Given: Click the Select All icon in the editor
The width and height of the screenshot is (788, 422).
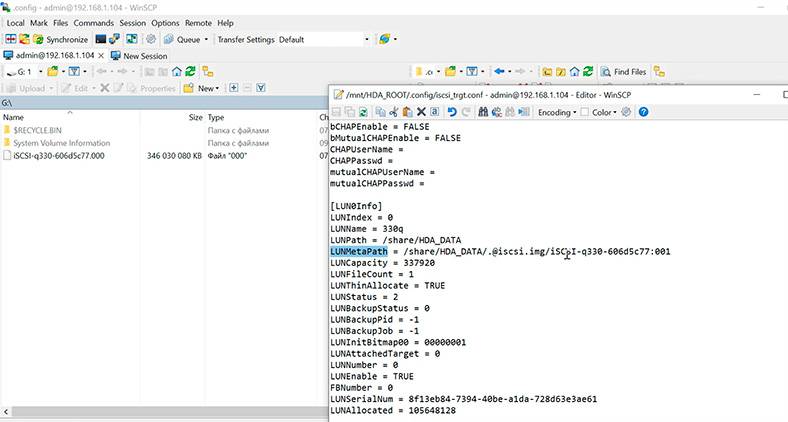Looking at the screenshot, I should click(x=435, y=112).
